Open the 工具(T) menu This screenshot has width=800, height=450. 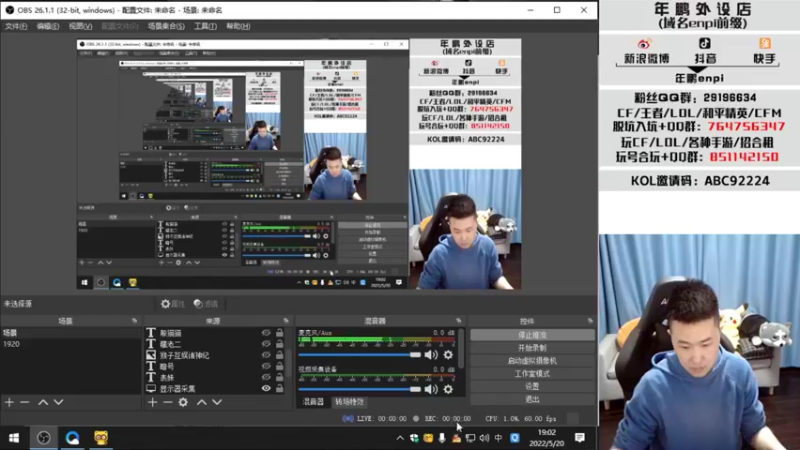(x=205, y=26)
